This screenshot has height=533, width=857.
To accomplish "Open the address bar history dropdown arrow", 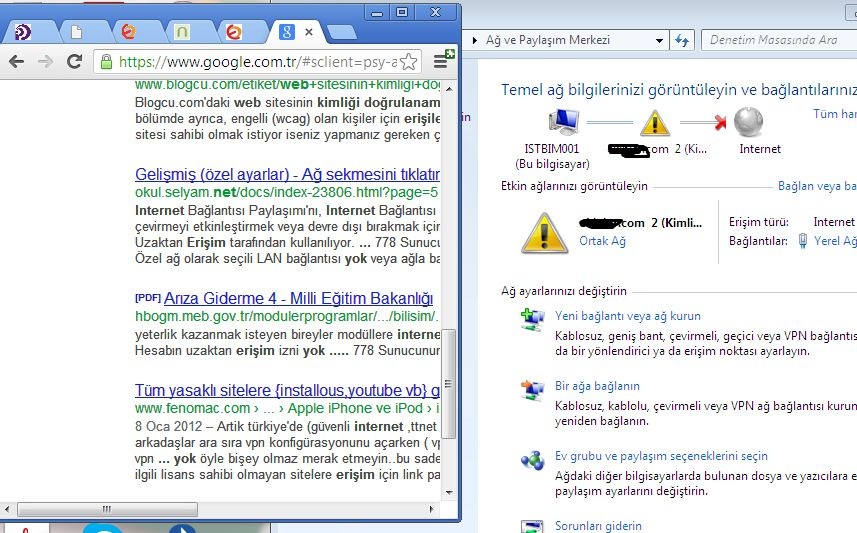I will 659,40.
